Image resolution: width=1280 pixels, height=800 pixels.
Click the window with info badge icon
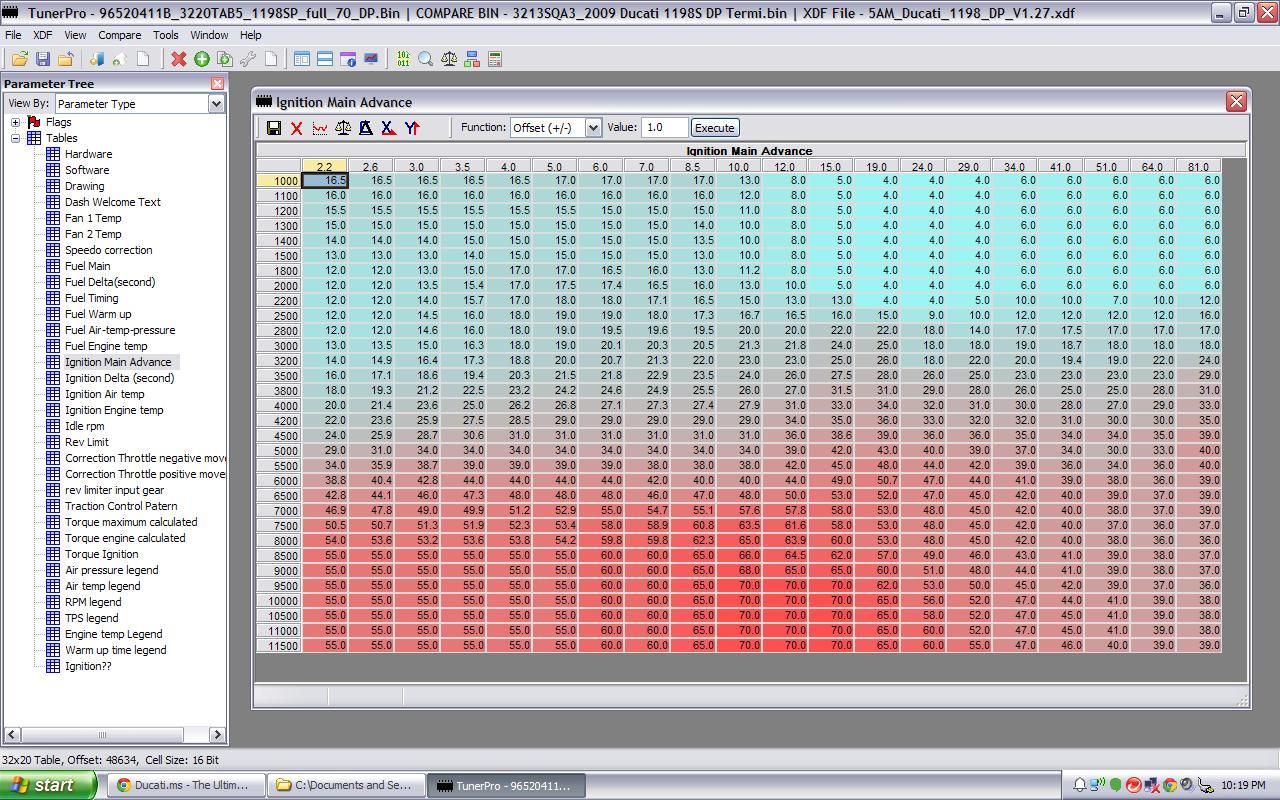348,59
